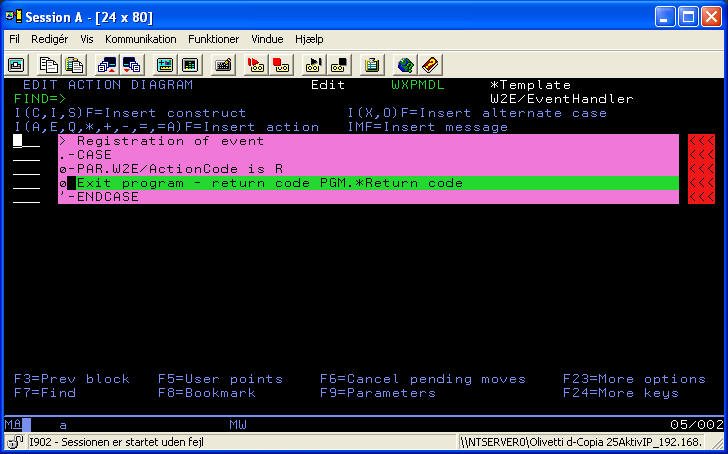Screen dimensions: 728x454
Task: Click the F8=Bookmark hotspot
Action: coord(207,393)
